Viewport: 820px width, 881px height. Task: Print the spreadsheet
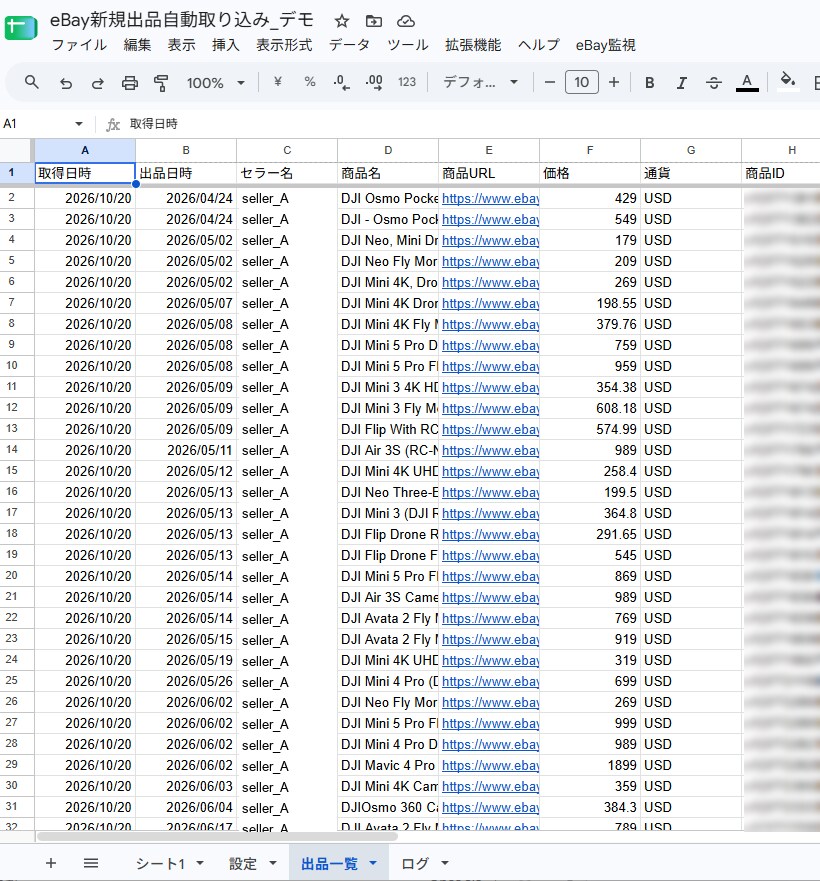[130, 83]
